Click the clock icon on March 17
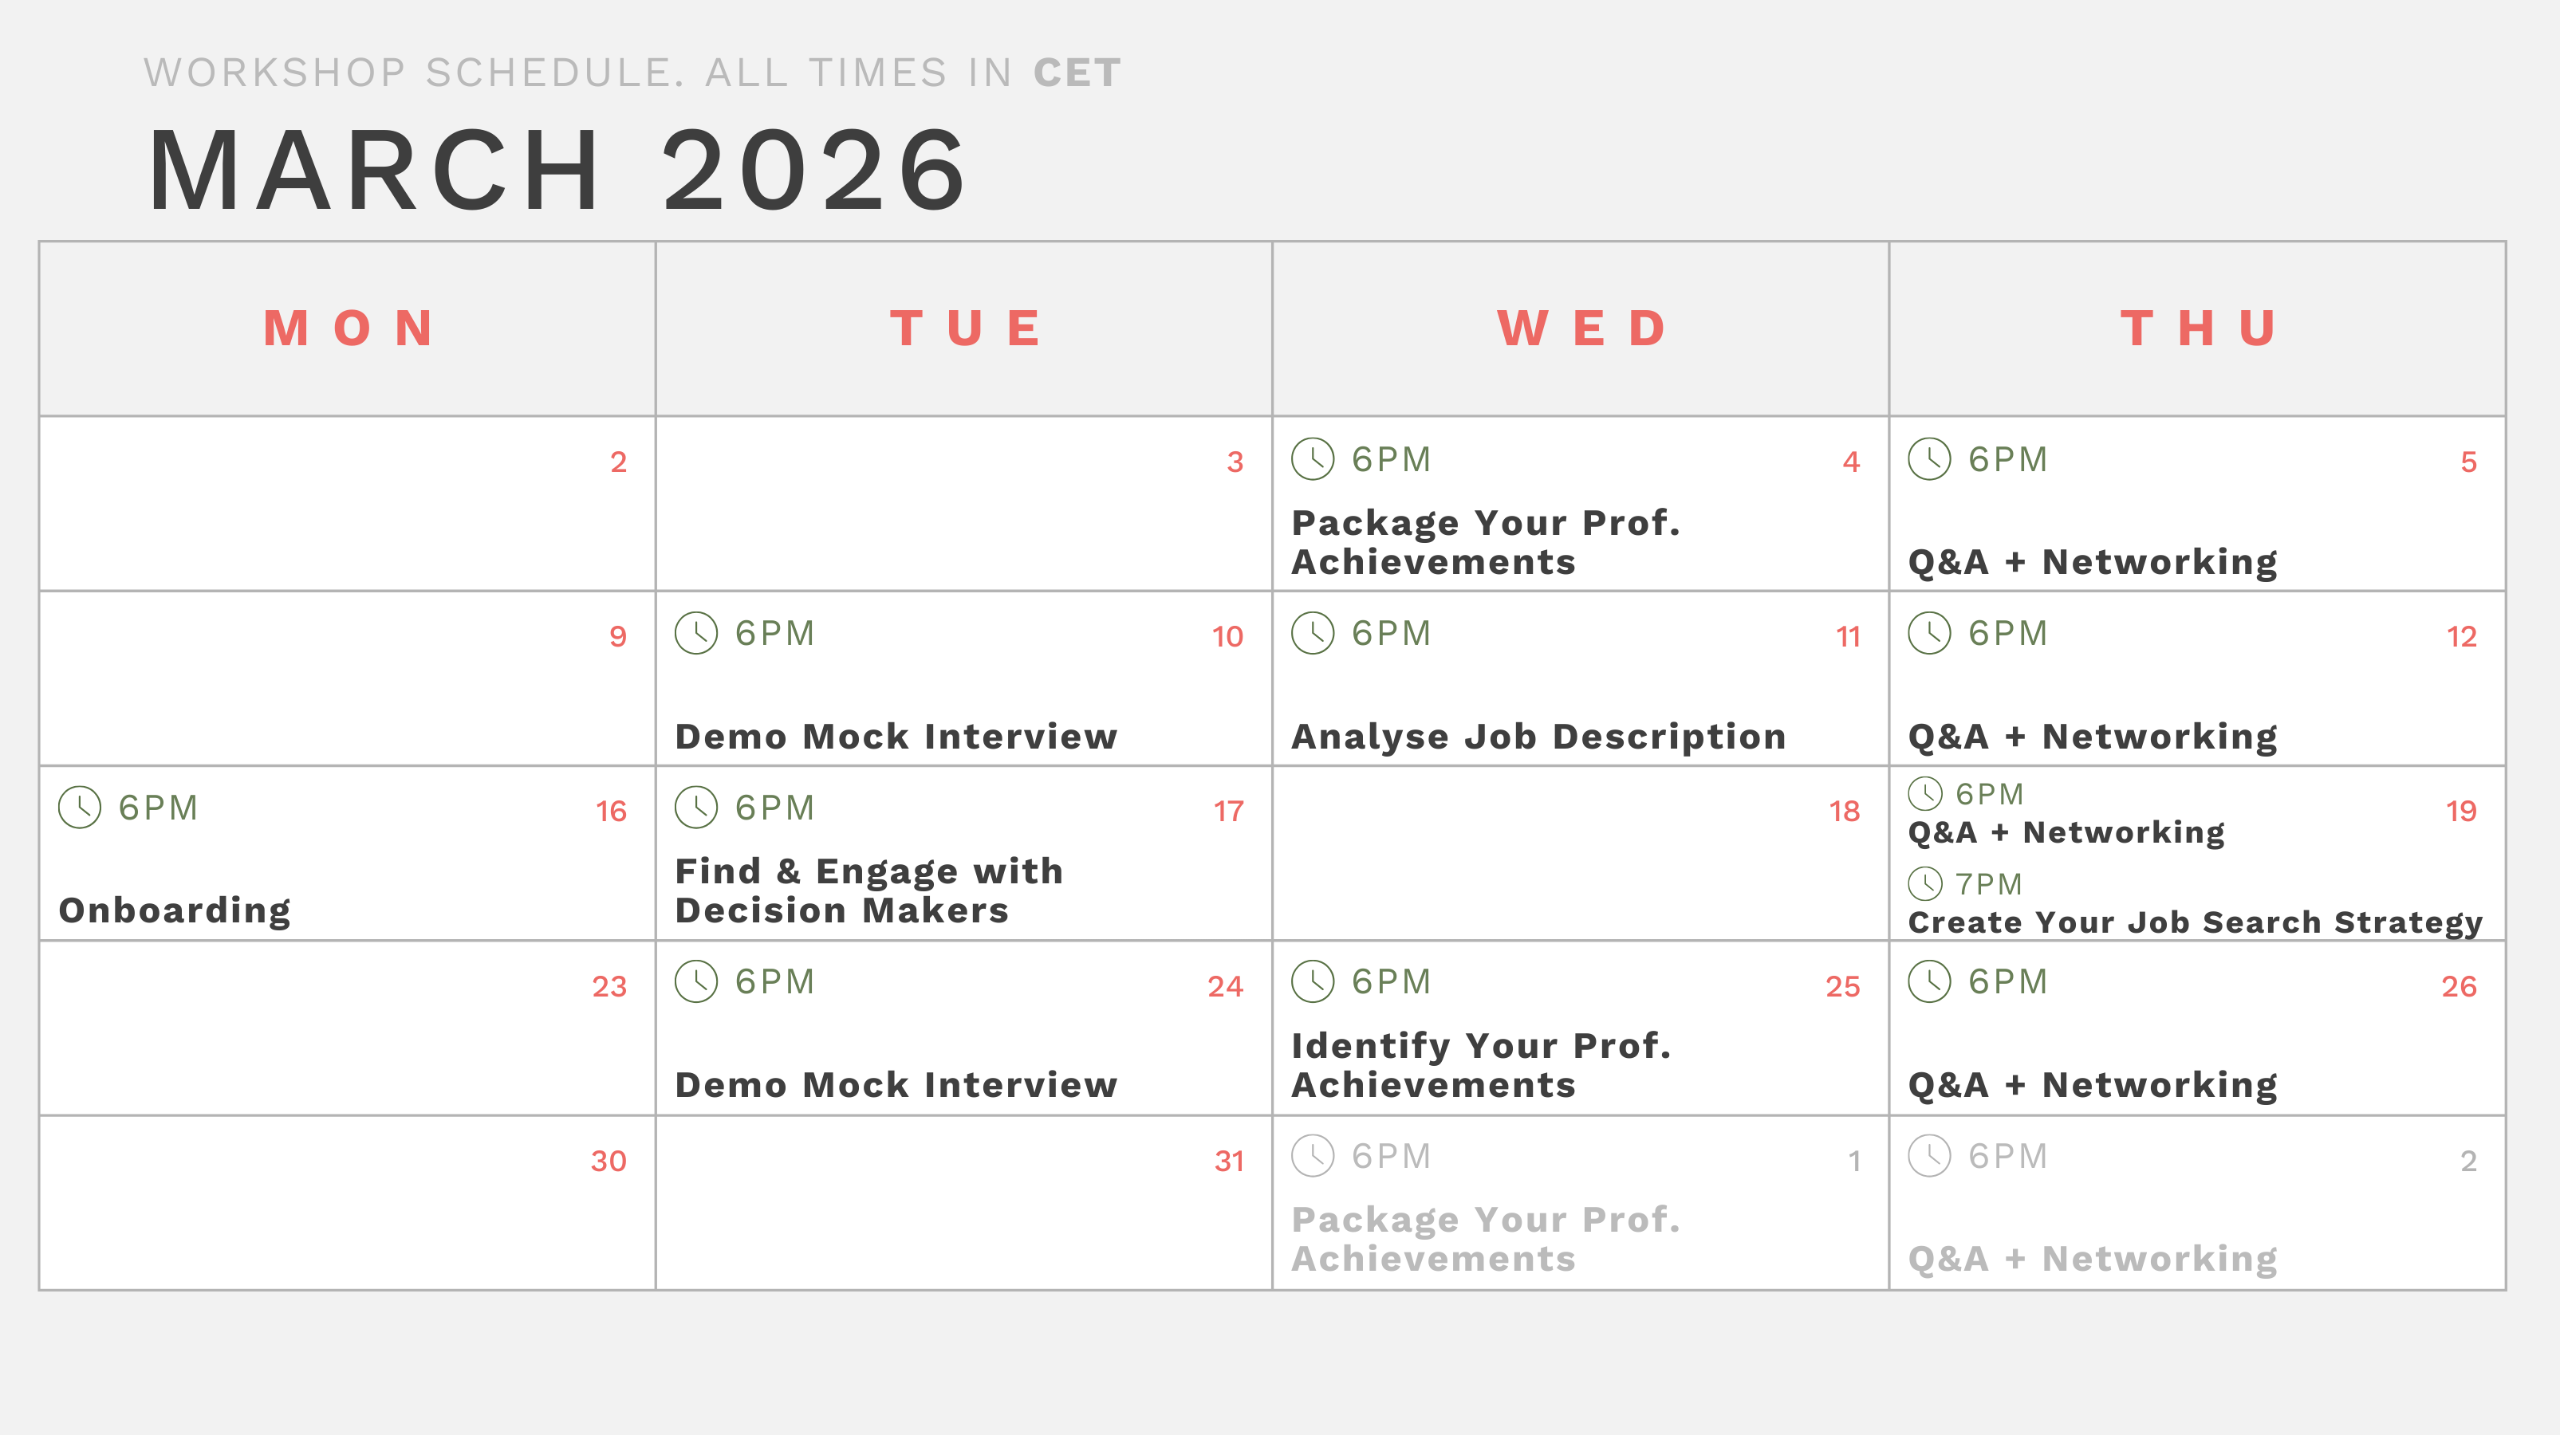This screenshot has width=2560, height=1435. click(x=696, y=807)
